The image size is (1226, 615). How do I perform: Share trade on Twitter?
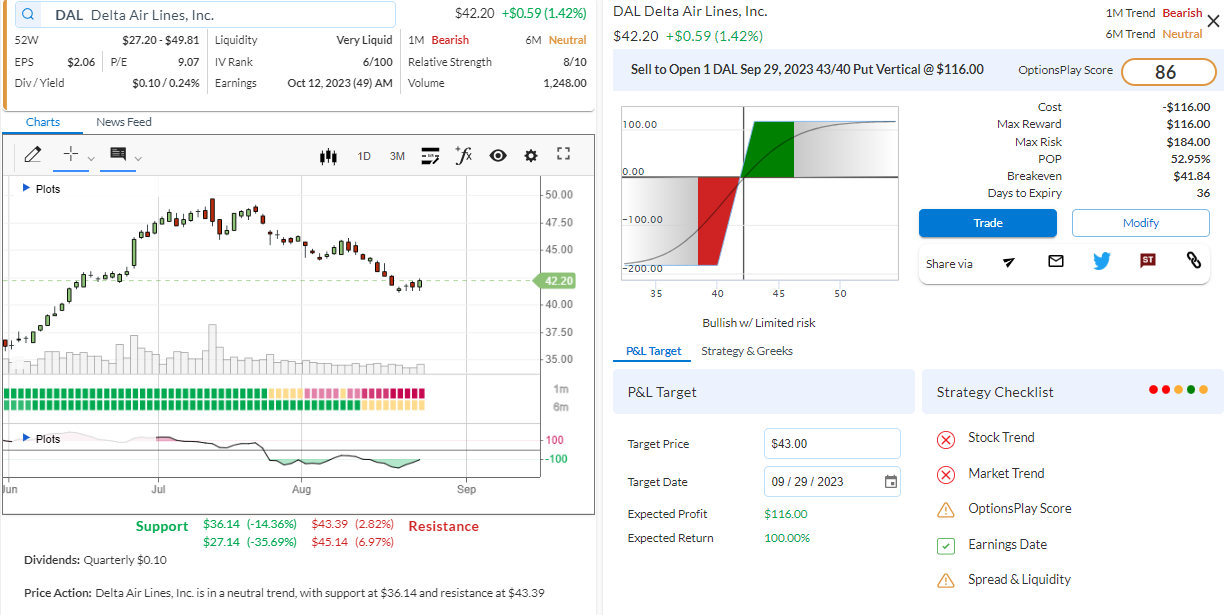1102,261
